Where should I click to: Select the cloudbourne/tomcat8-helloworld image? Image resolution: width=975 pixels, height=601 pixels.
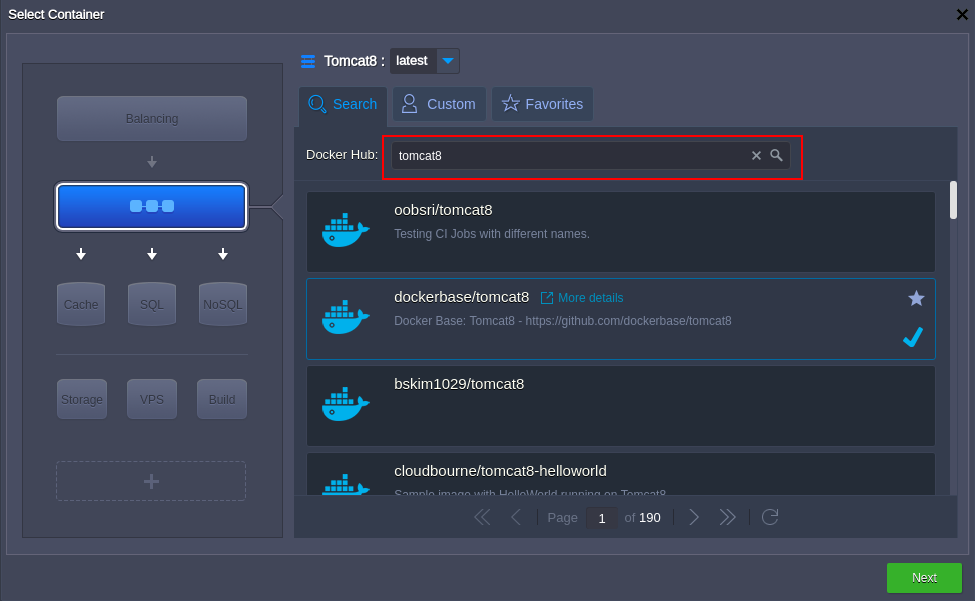(x=621, y=474)
